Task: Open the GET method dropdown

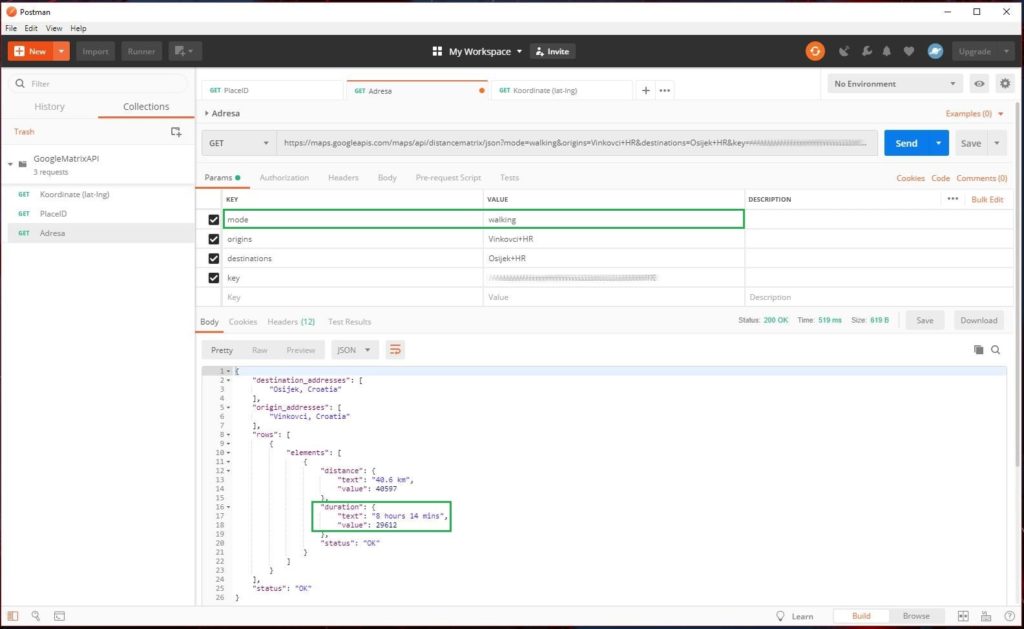Action: click(x=239, y=143)
